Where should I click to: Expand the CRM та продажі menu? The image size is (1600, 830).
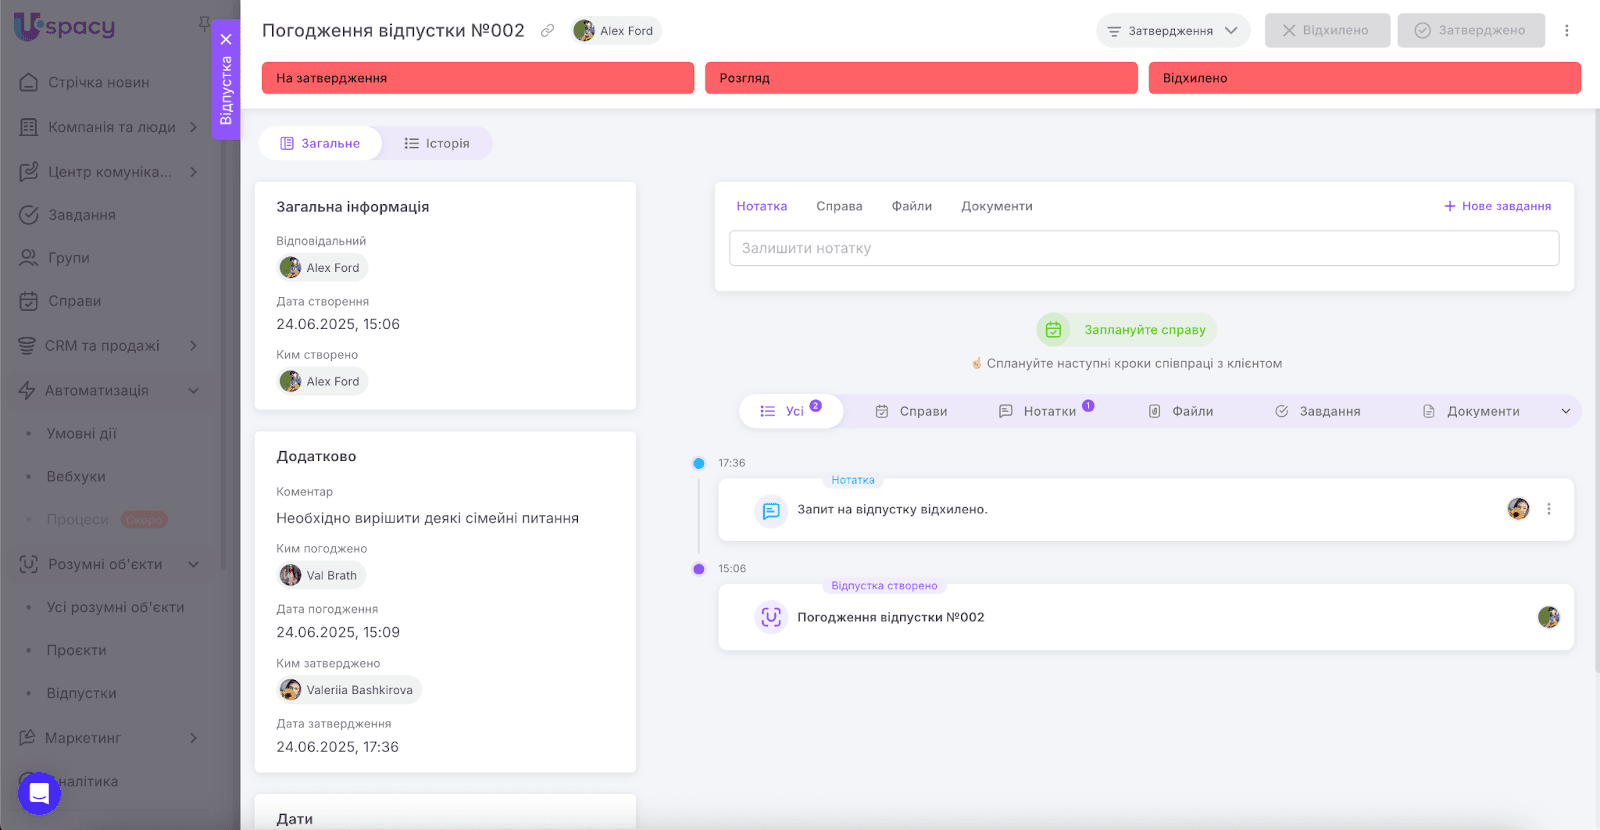193,346
